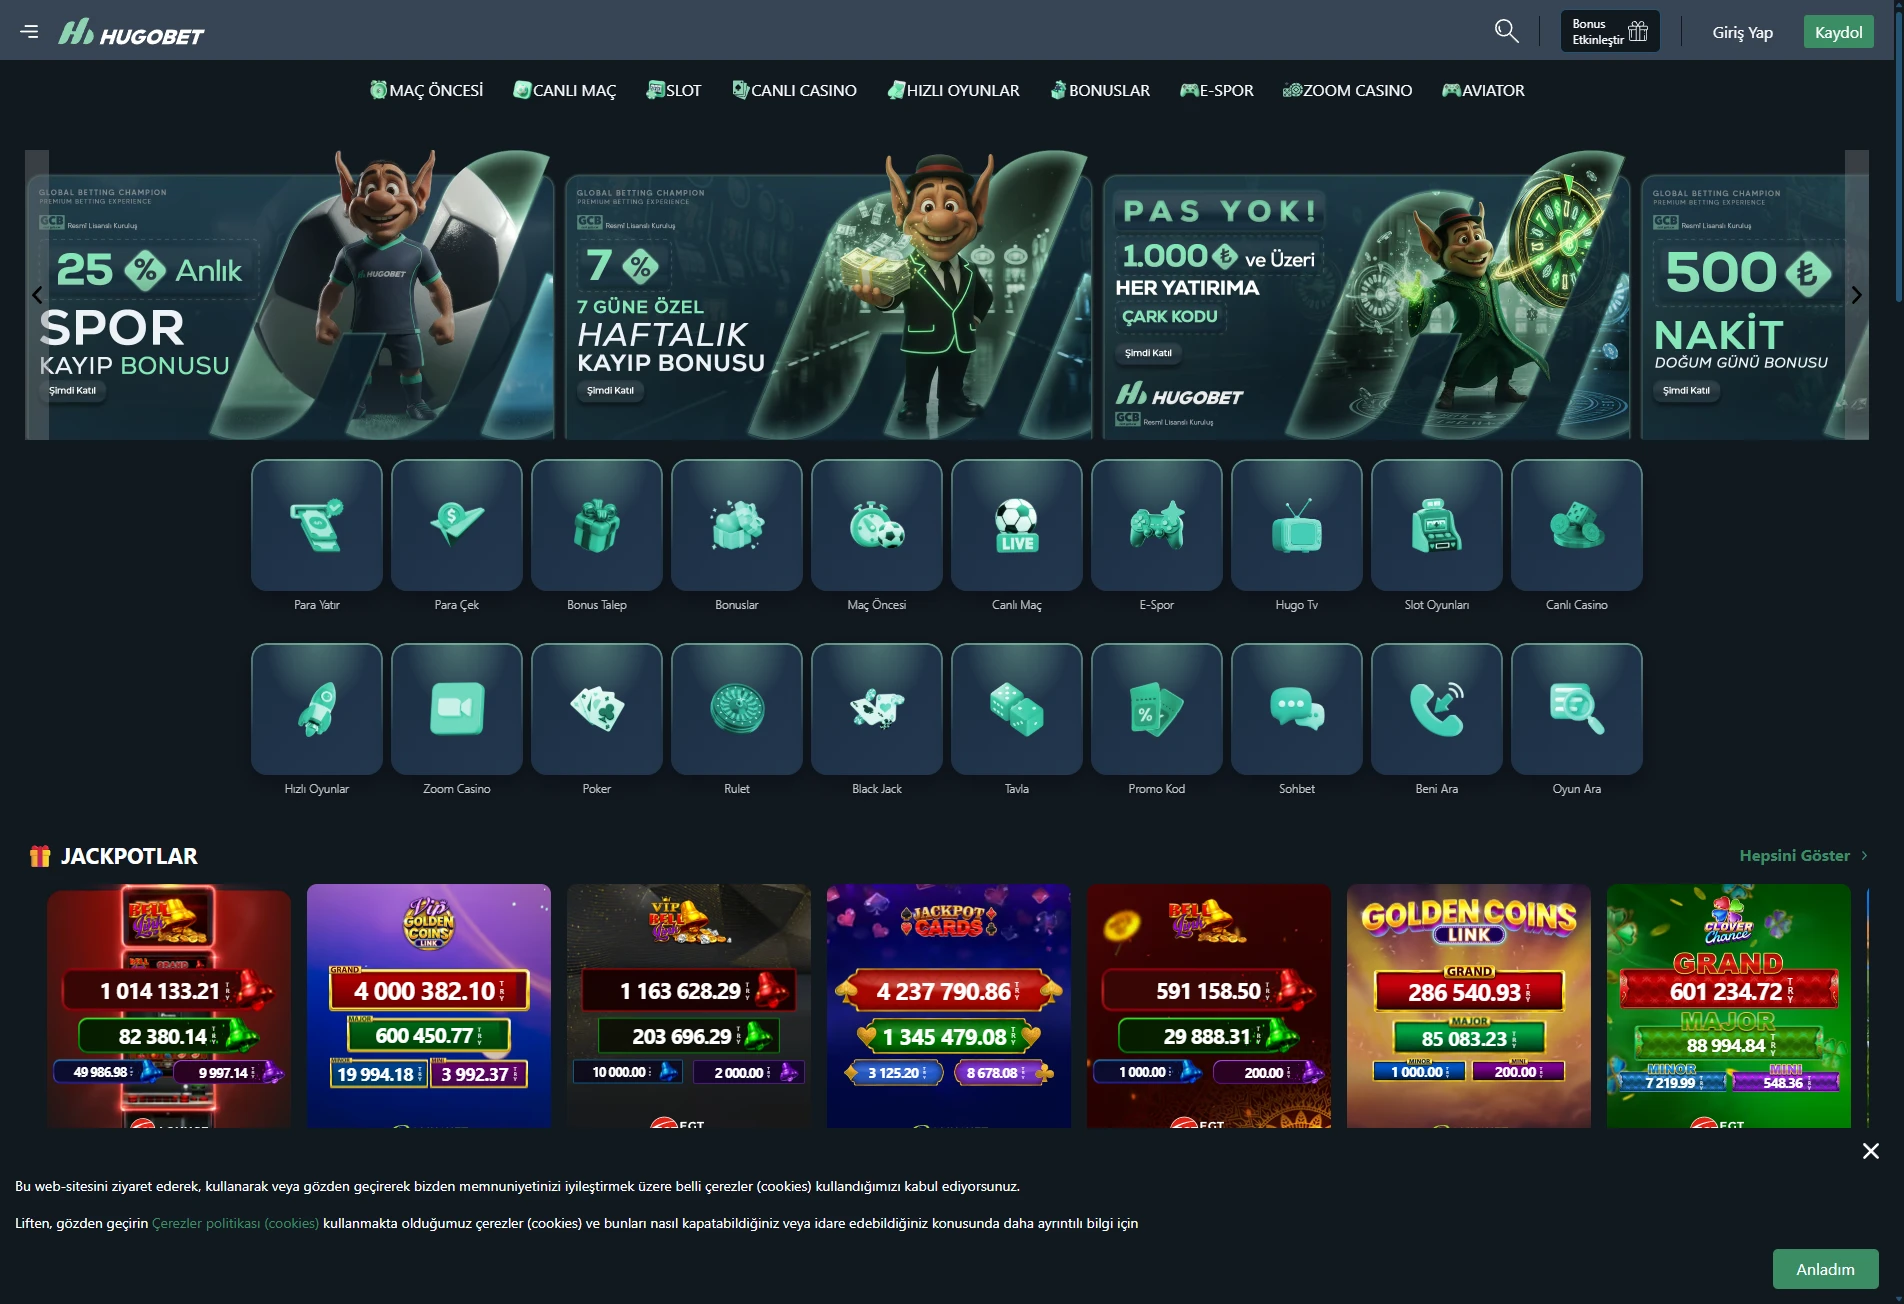Screen dimensions: 1904x1304
Task: Open the Hugo Tv tile
Action: (x=1297, y=525)
